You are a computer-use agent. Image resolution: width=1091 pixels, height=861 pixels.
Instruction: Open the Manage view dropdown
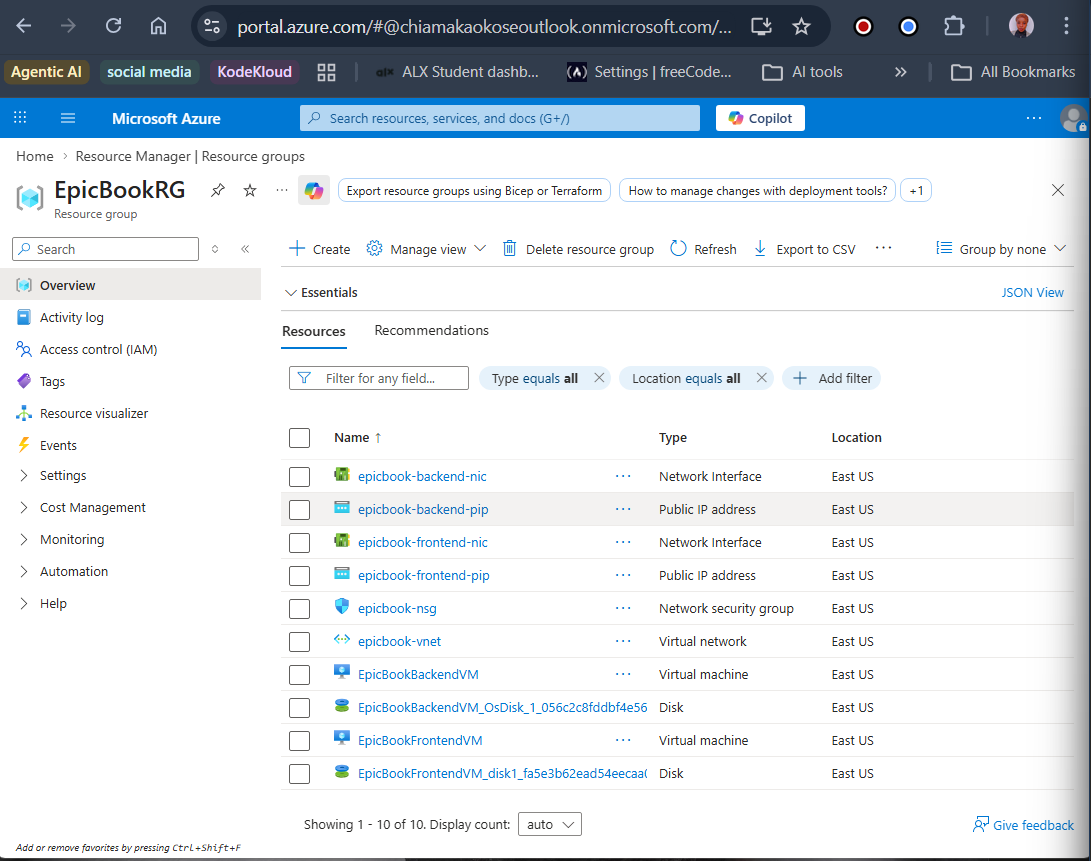point(426,248)
